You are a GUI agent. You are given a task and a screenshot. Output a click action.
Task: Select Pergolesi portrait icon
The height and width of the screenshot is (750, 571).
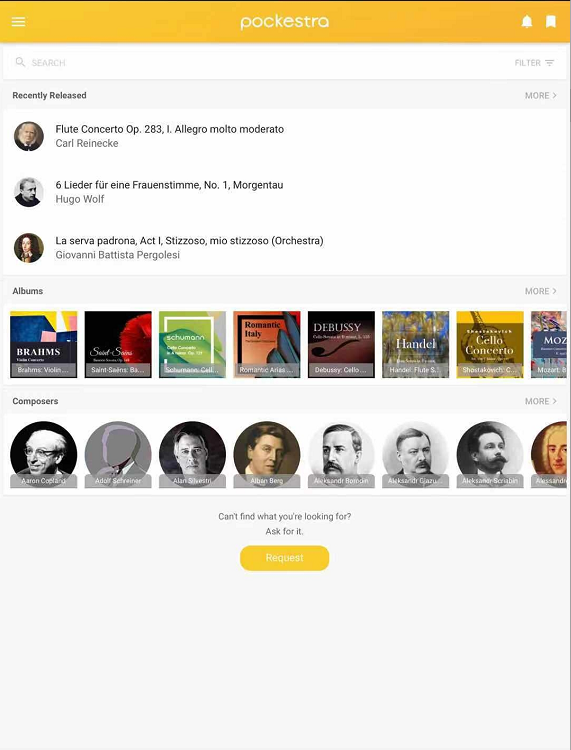[29, 248]
